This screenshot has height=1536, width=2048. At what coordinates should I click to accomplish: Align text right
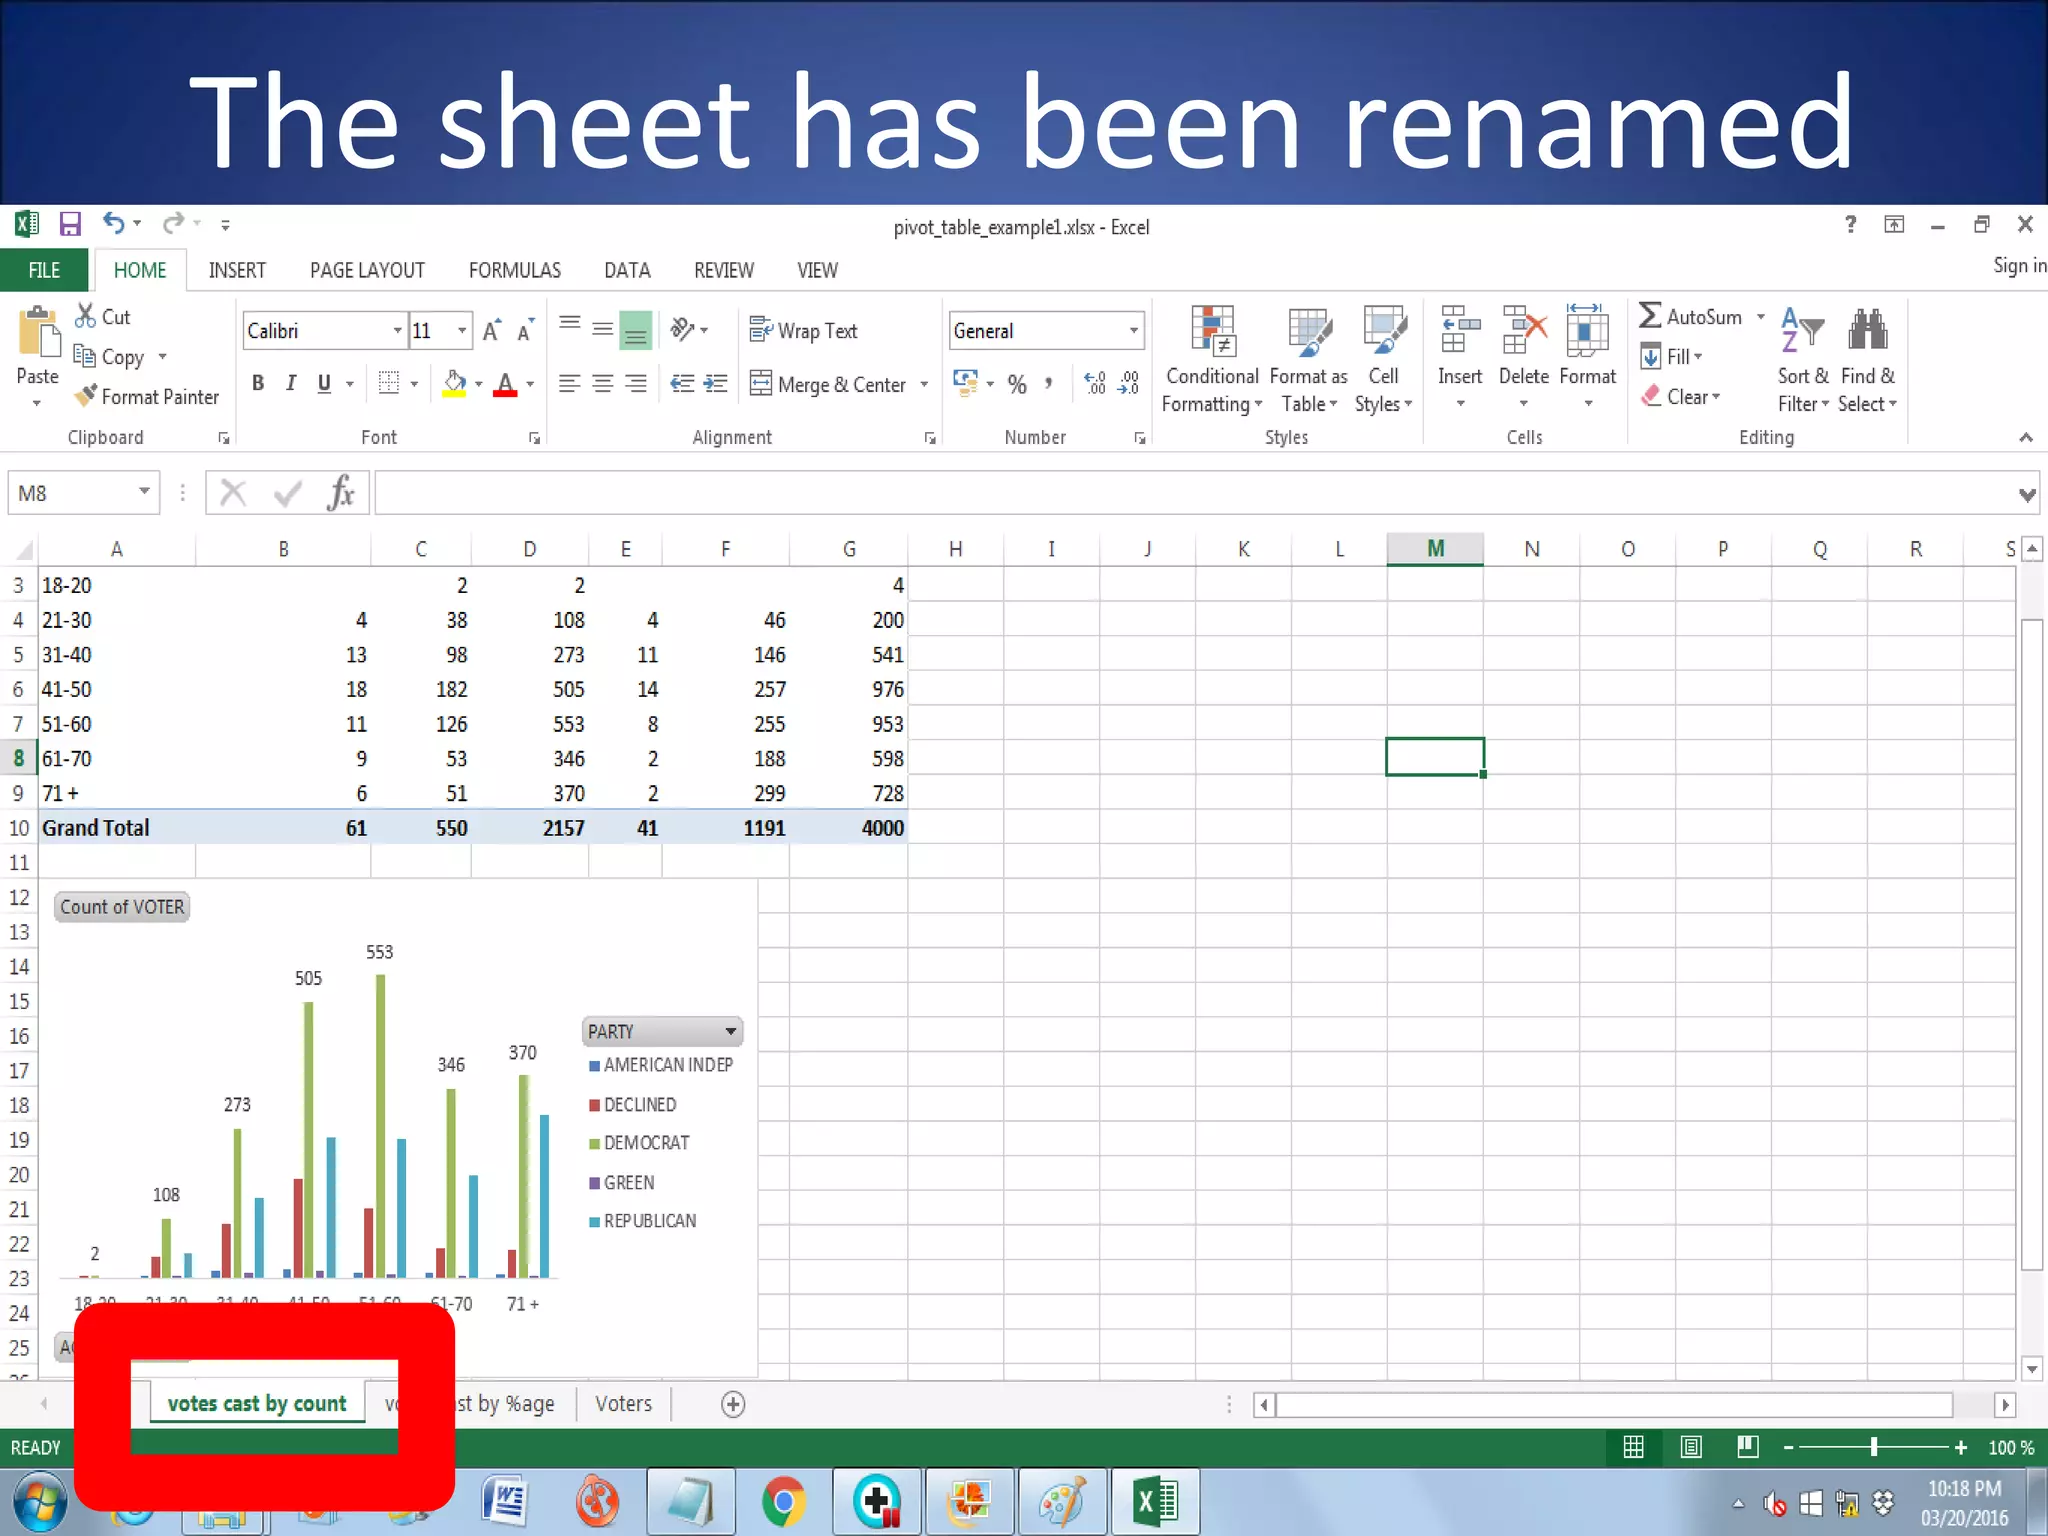pos(636,384)
